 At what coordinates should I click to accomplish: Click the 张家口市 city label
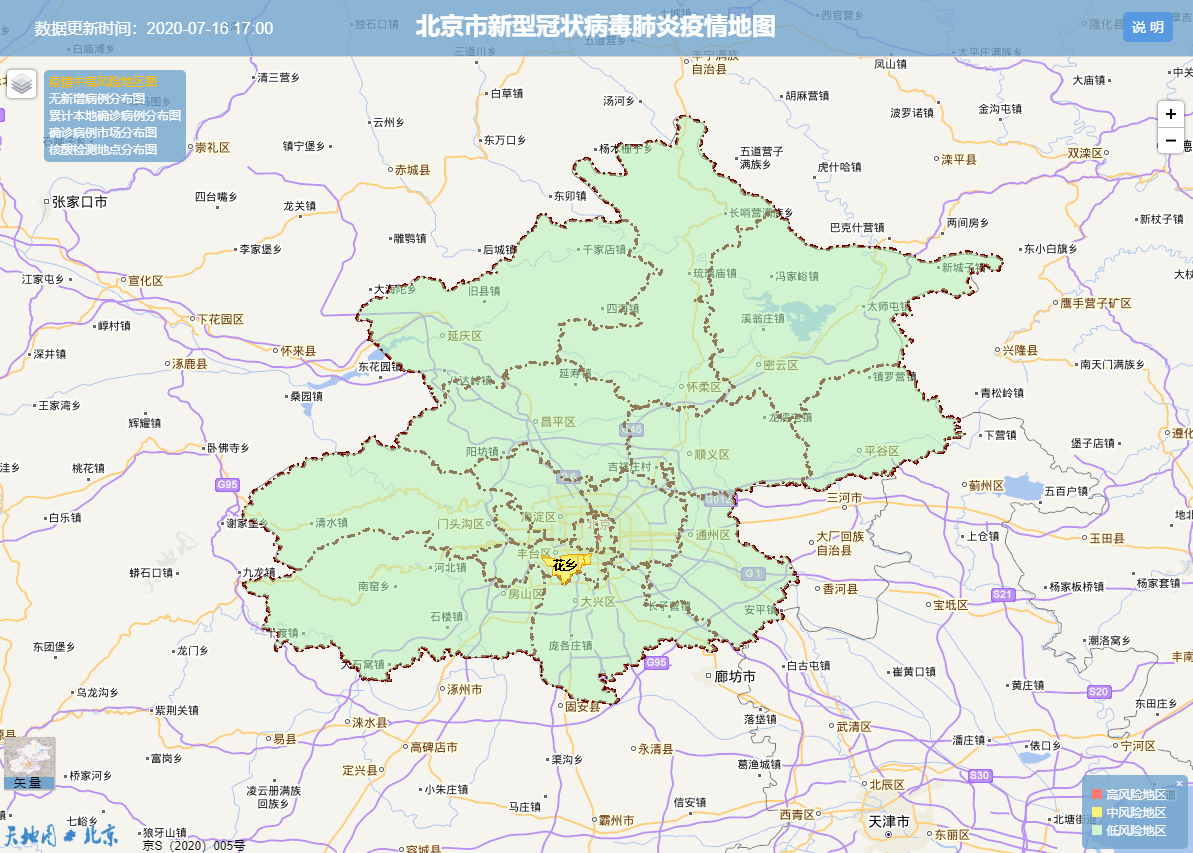tap(80, 202)
